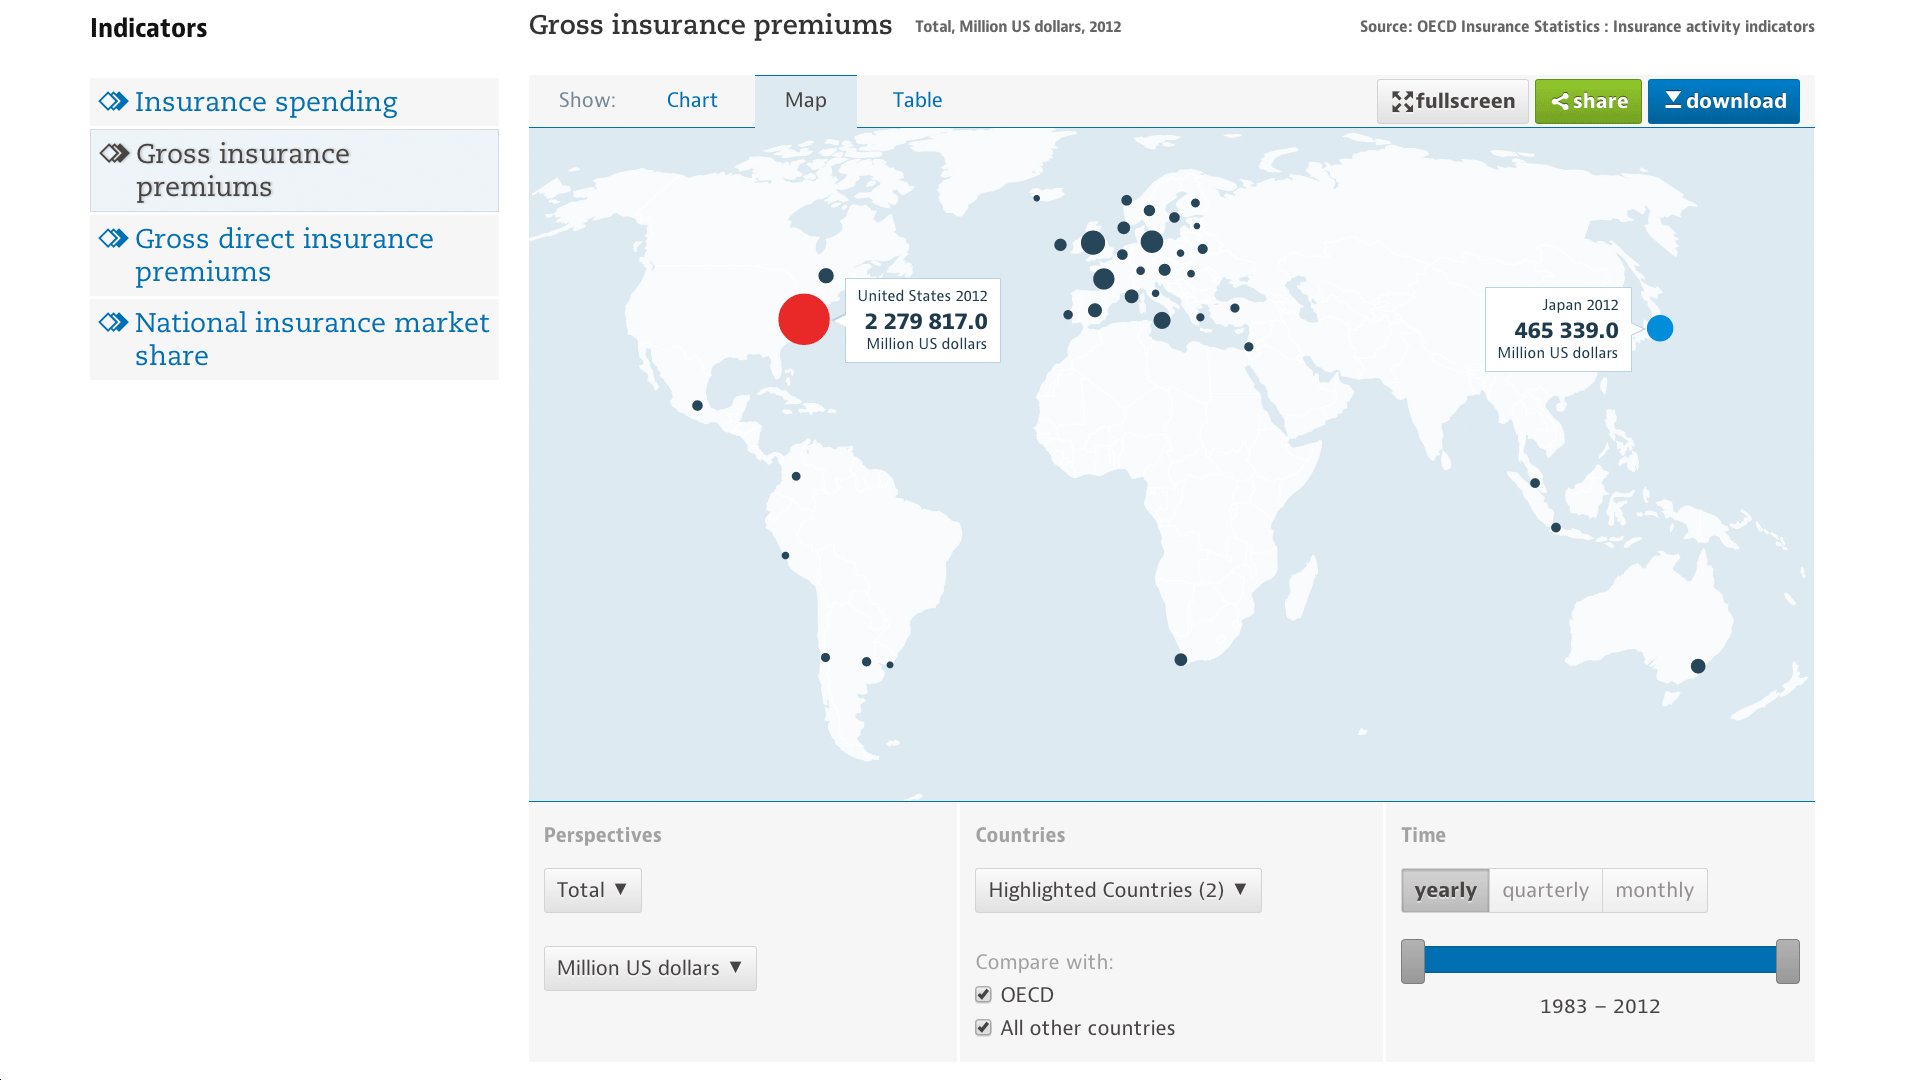This screenshot has height=1080, width=1920.
Task: Click the South Africa data point
Action: pos(1181,660)
